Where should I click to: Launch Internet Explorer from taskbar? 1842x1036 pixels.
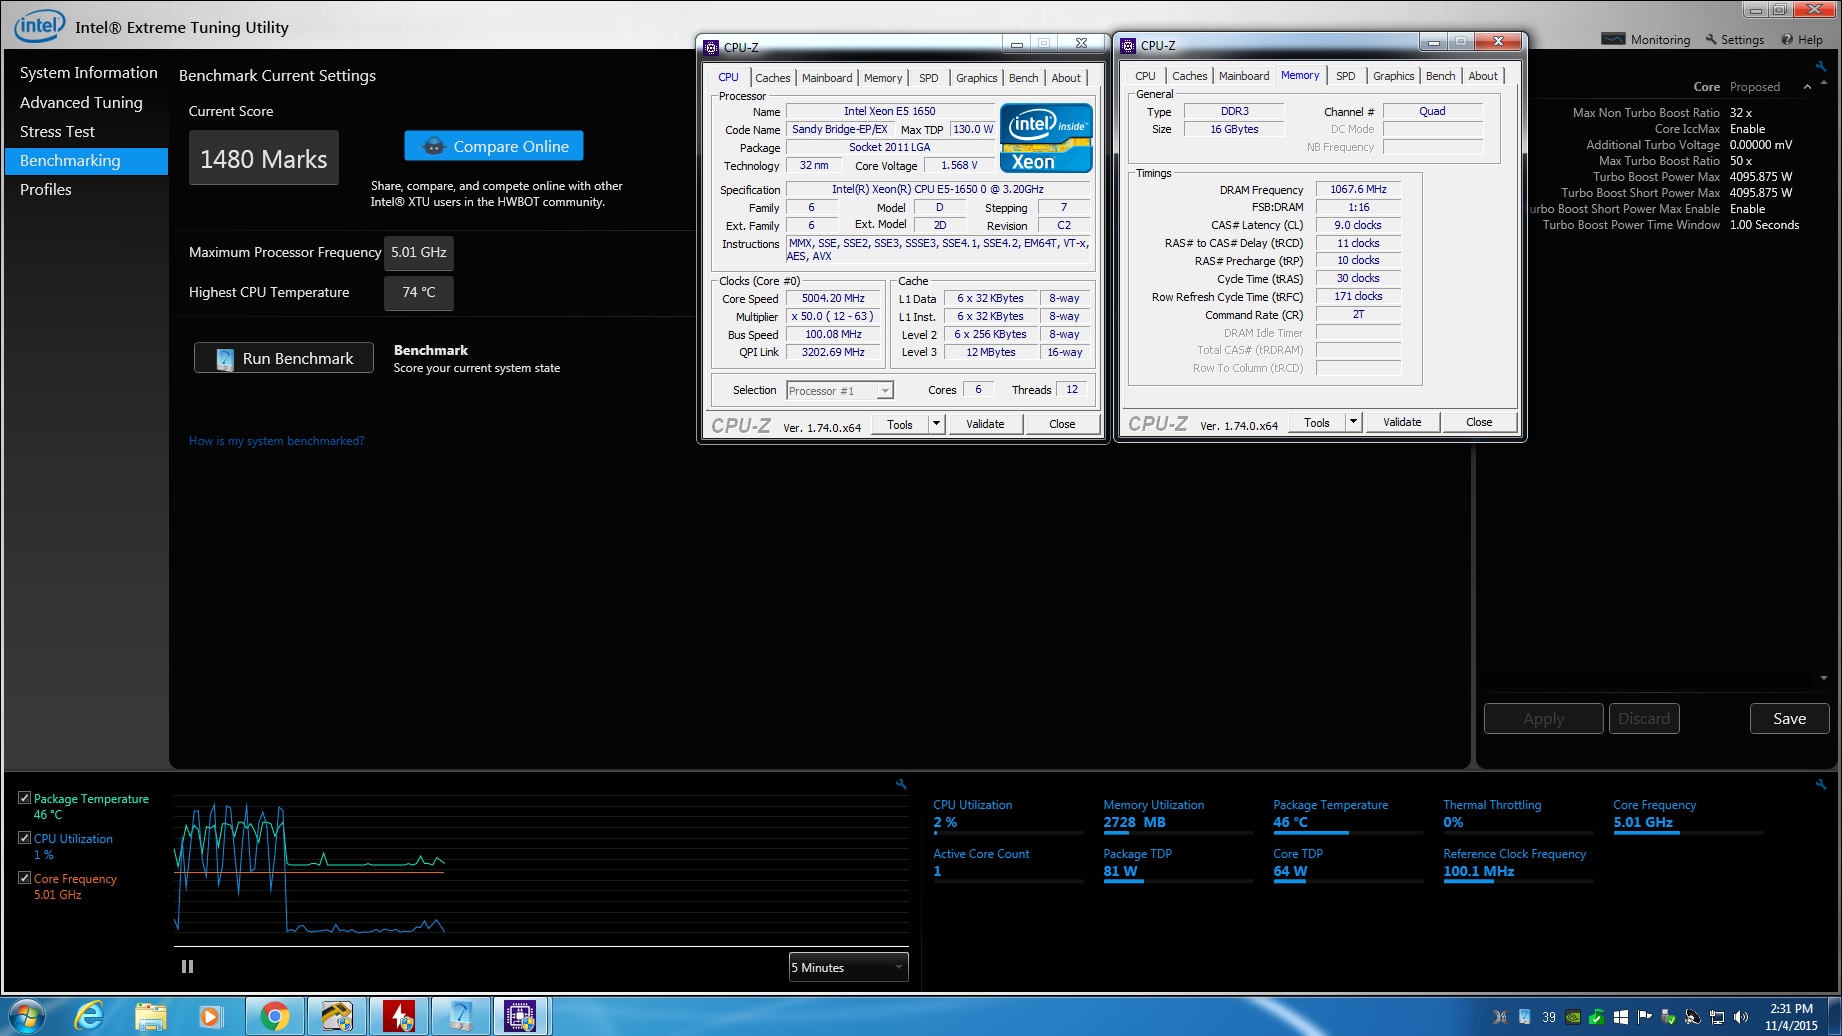[90, 1017]
